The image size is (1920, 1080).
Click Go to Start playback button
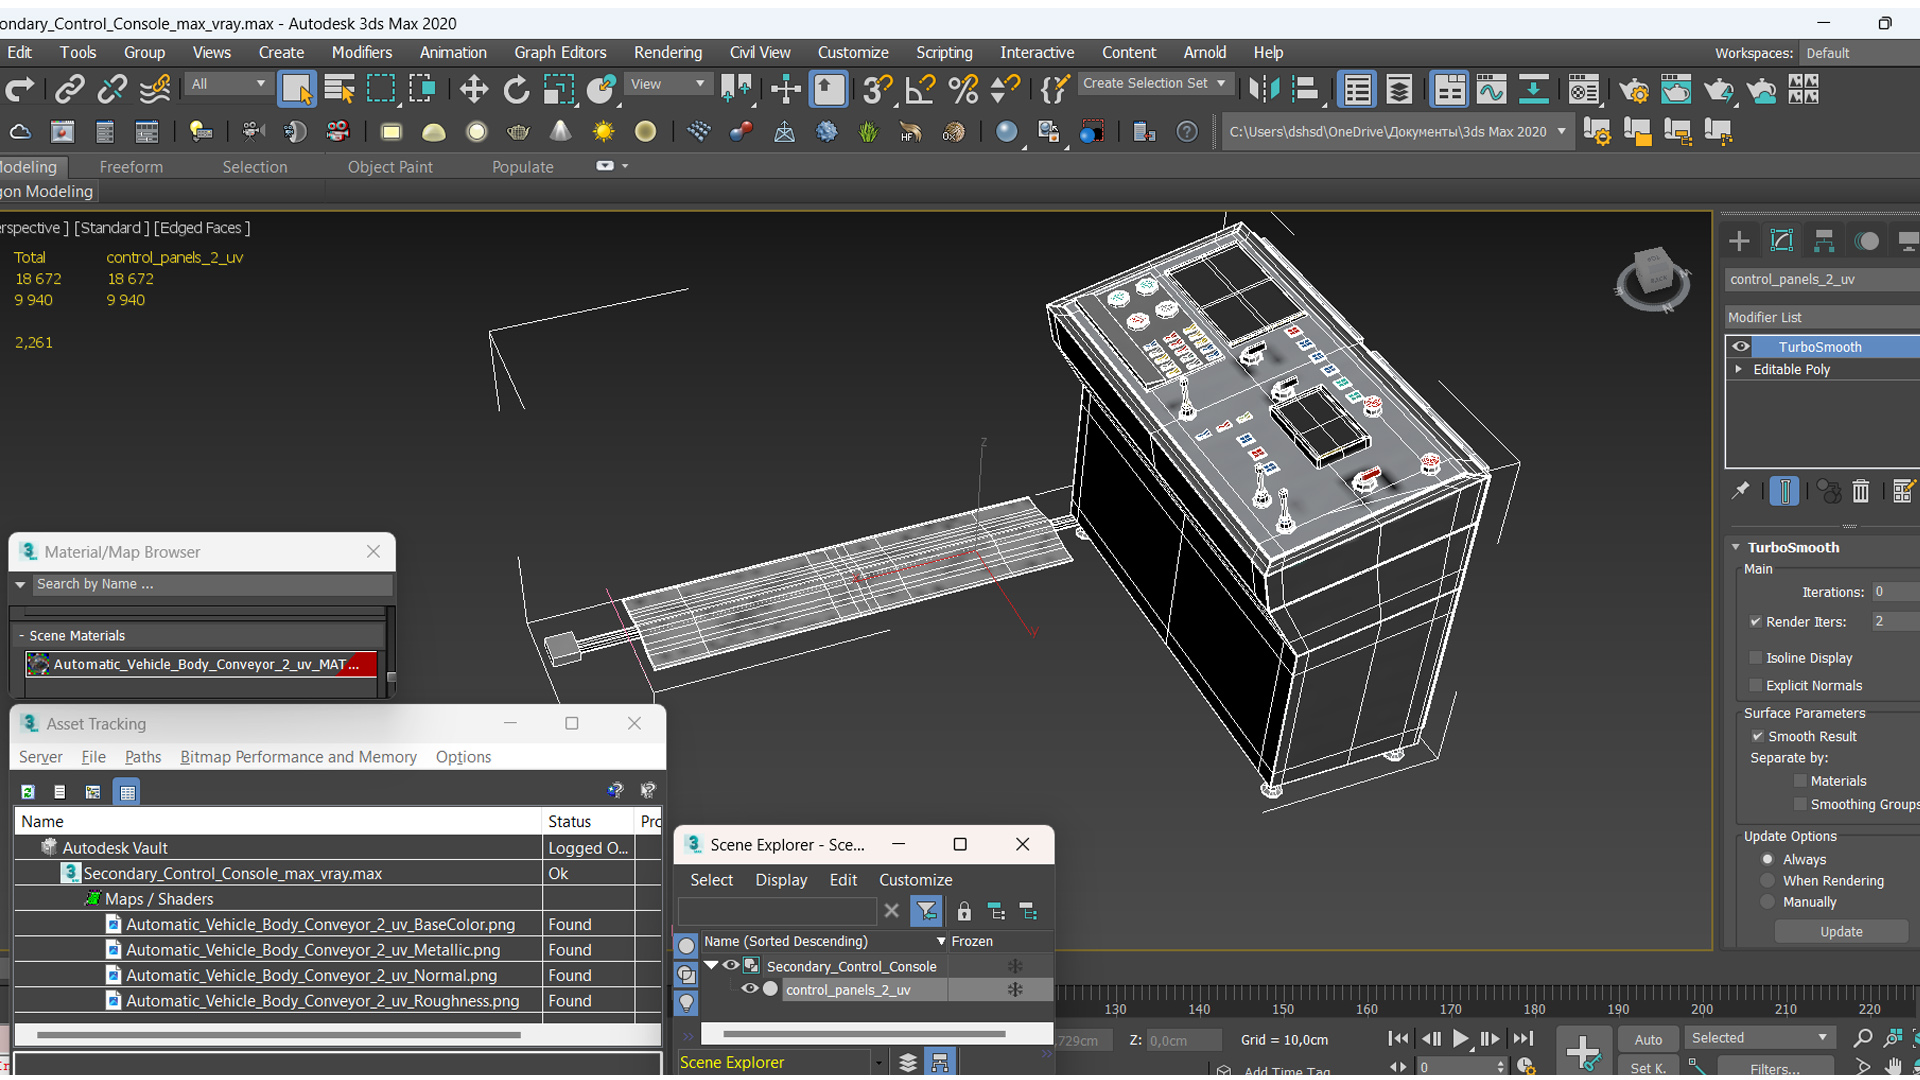tap(1398, 1039)
